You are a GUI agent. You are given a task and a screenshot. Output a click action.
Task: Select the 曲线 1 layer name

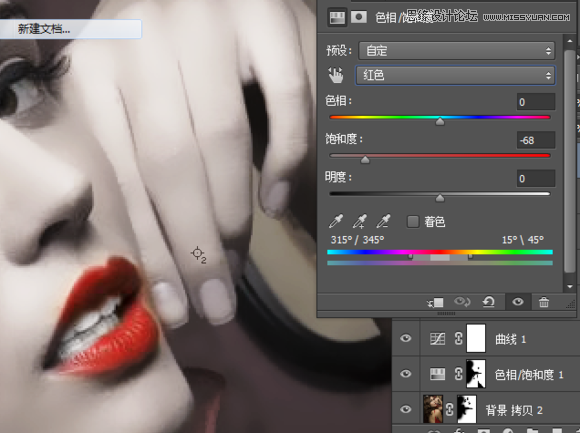click(510, 339)
